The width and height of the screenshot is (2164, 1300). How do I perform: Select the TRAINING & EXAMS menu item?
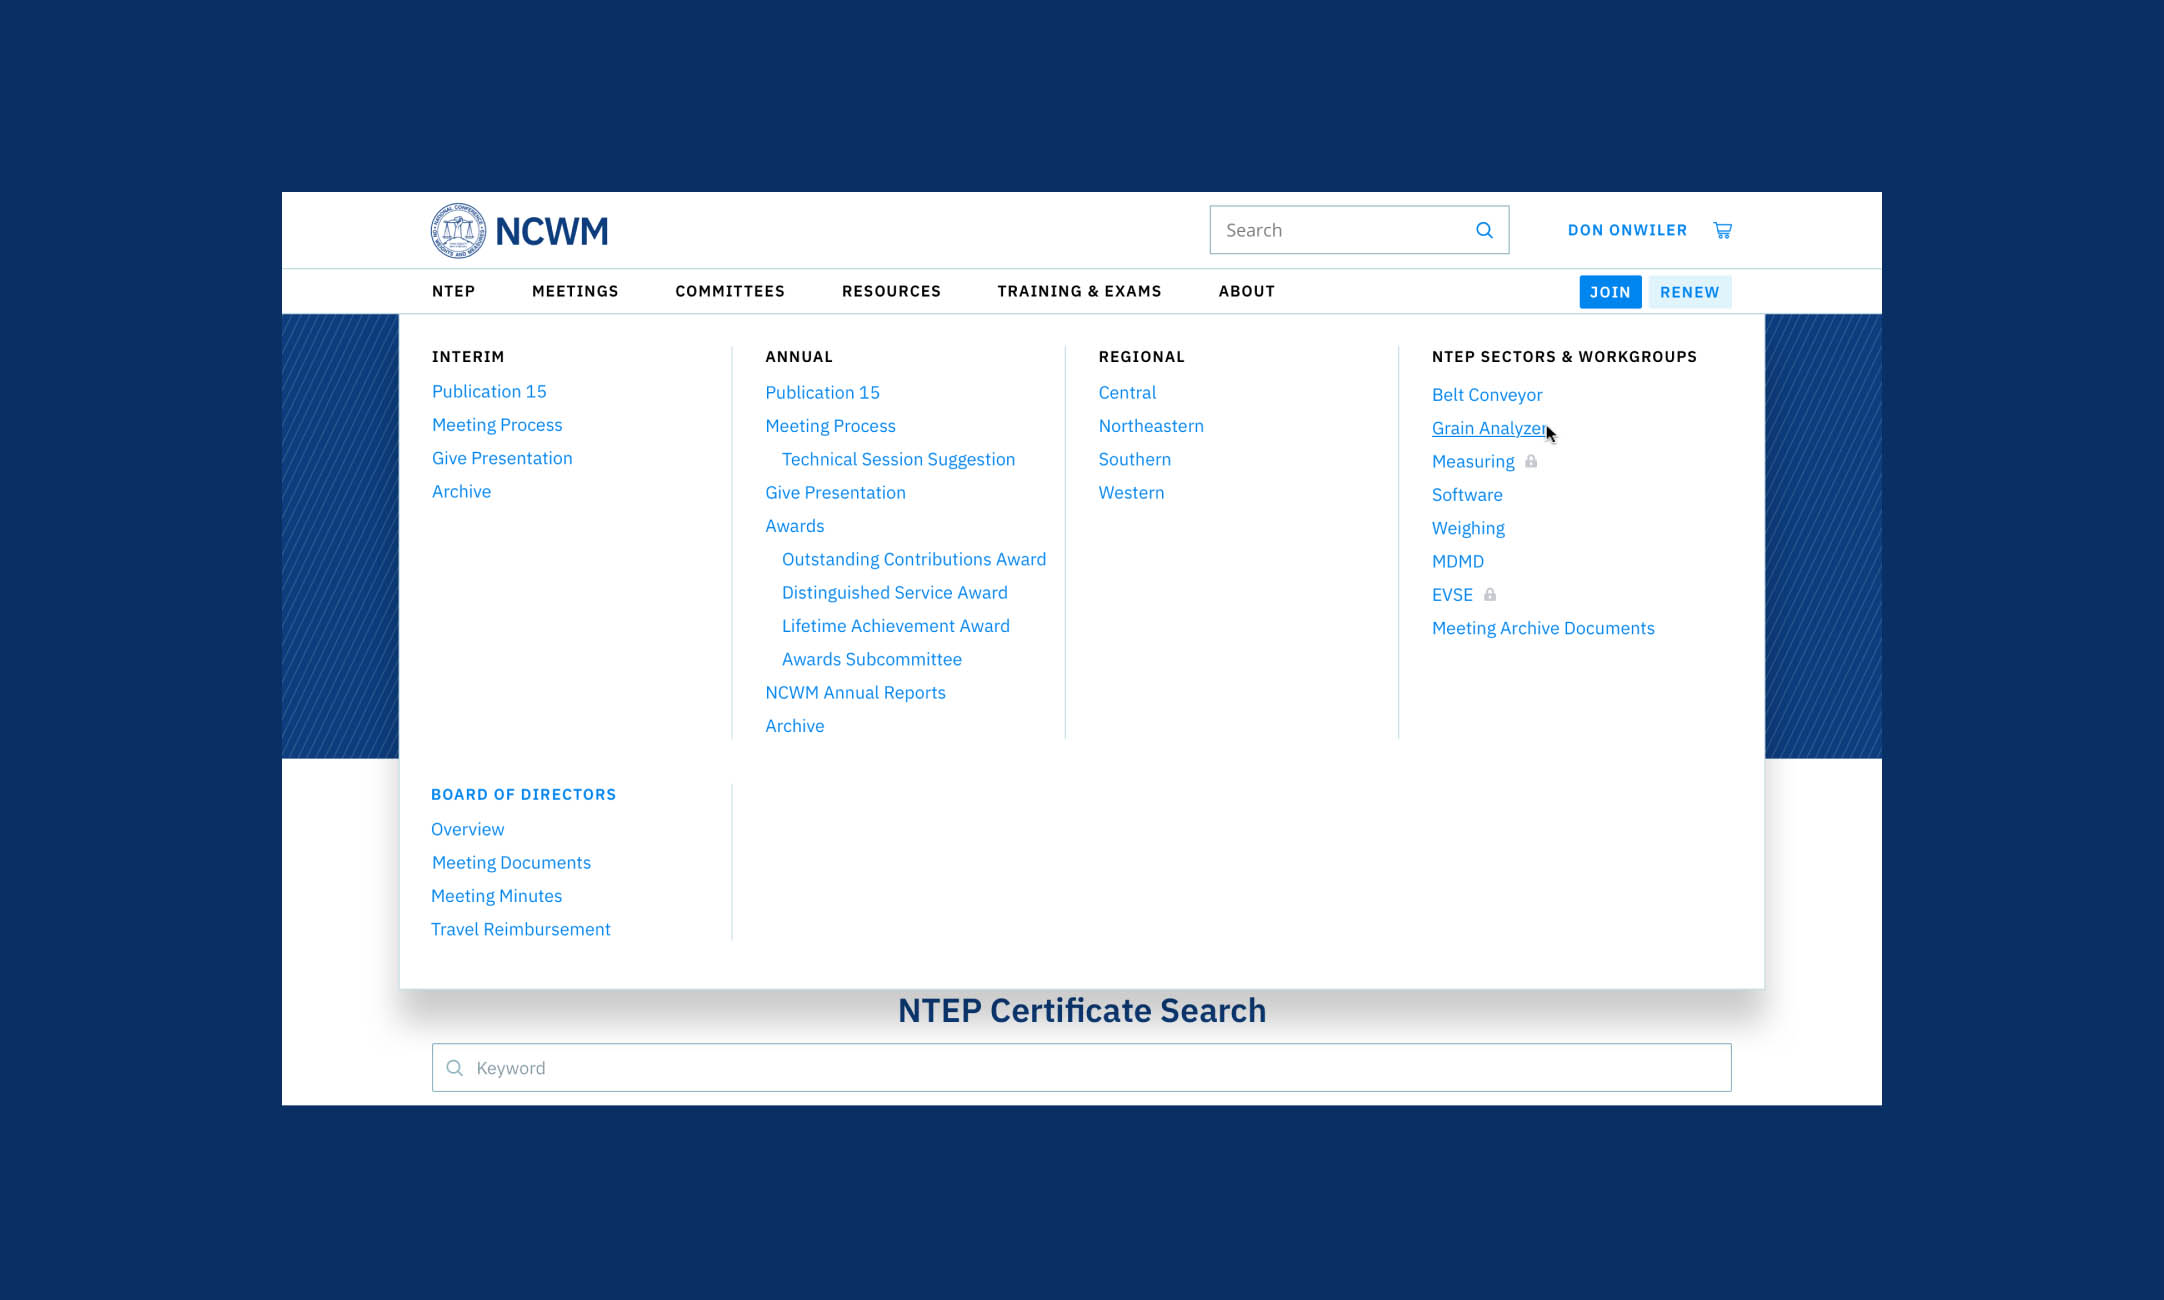1079,289
